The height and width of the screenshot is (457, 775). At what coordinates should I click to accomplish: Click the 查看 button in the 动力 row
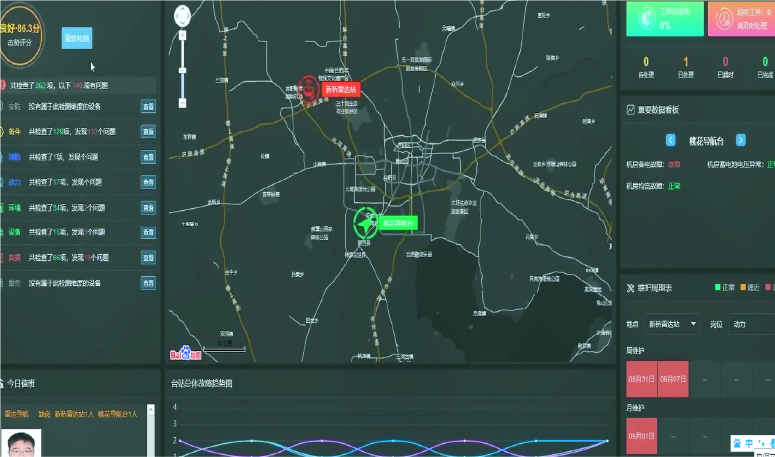(x=148, y=182)
